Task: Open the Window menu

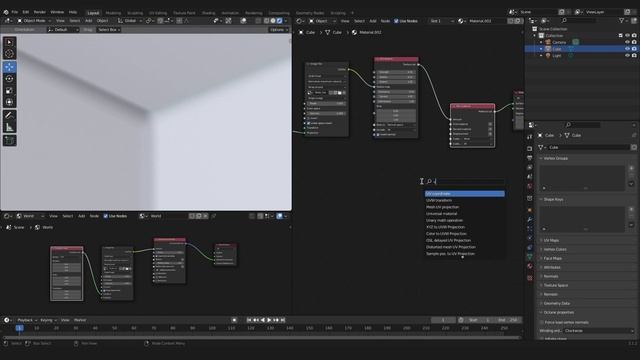Action: [57, 12]
